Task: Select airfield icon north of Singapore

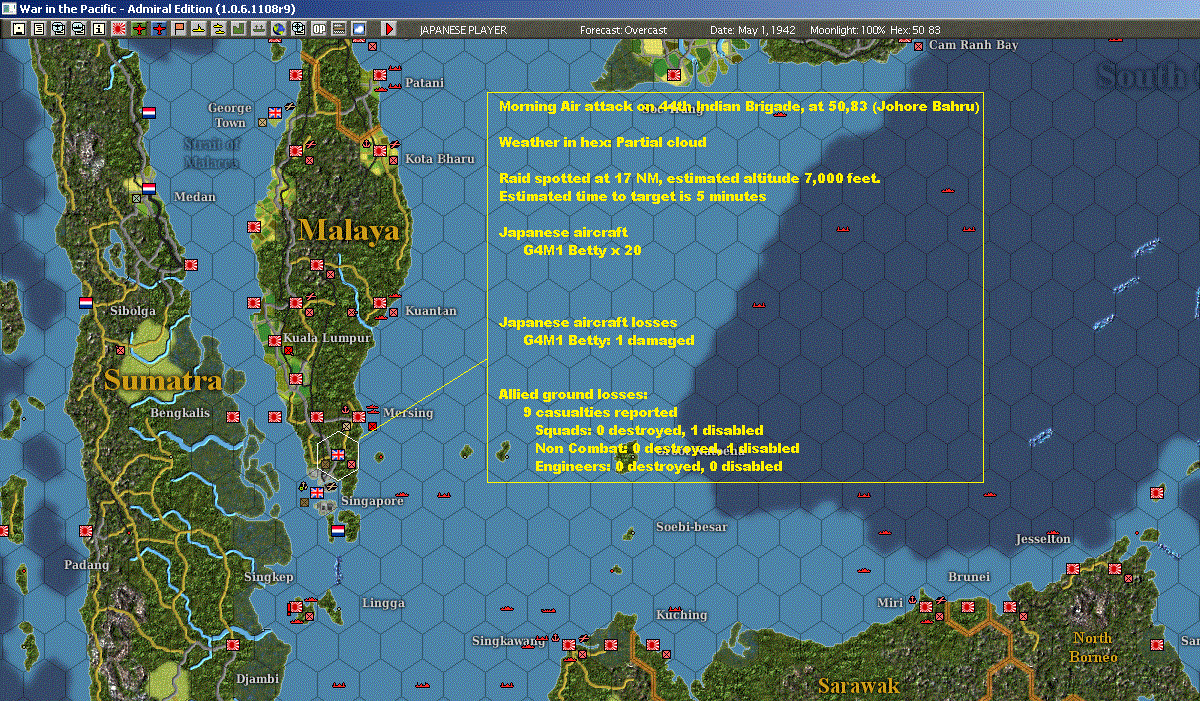Action: click(x=331, y=486)
